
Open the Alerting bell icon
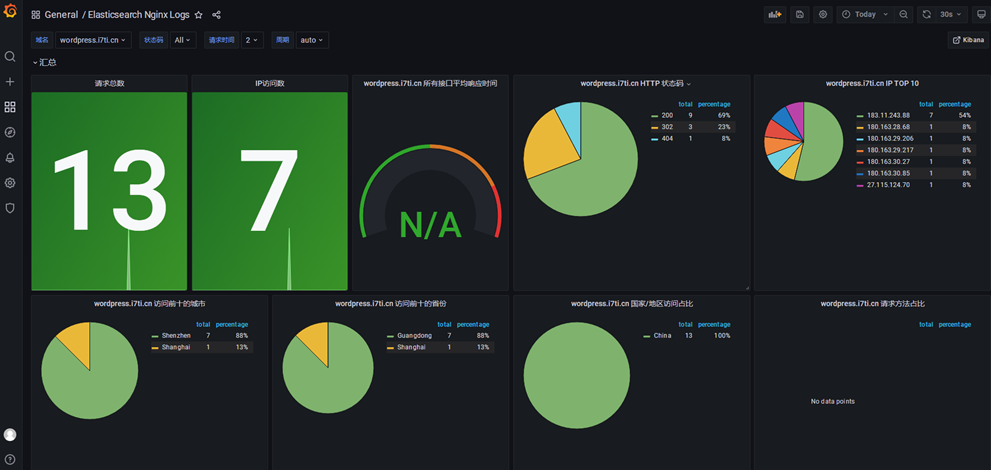point(10,157)
